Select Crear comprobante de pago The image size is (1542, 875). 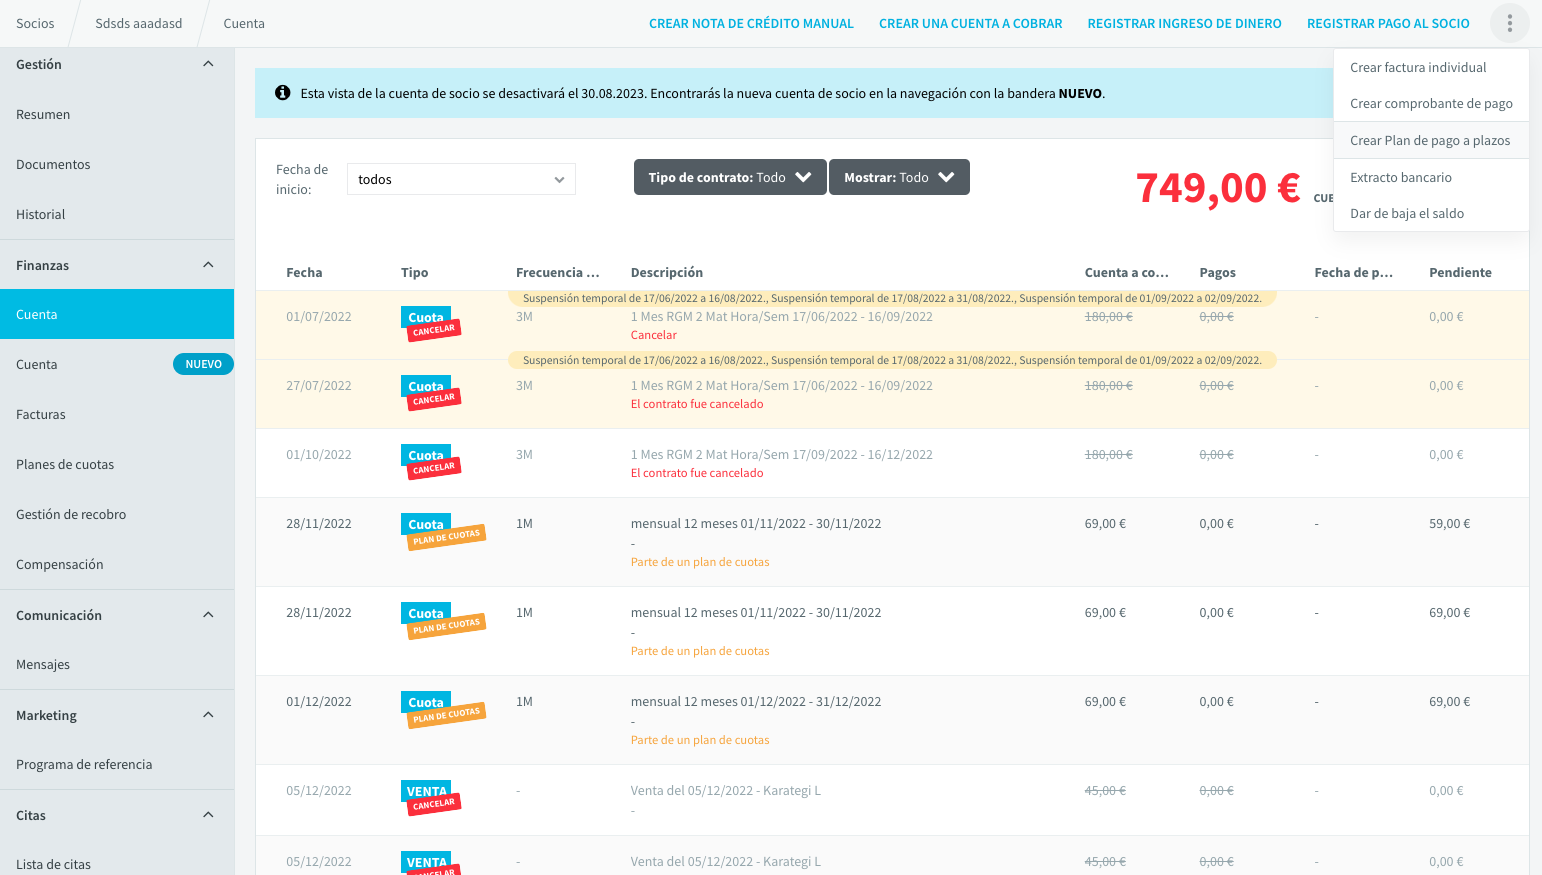pyautogui.click(x=1431, y=103)
